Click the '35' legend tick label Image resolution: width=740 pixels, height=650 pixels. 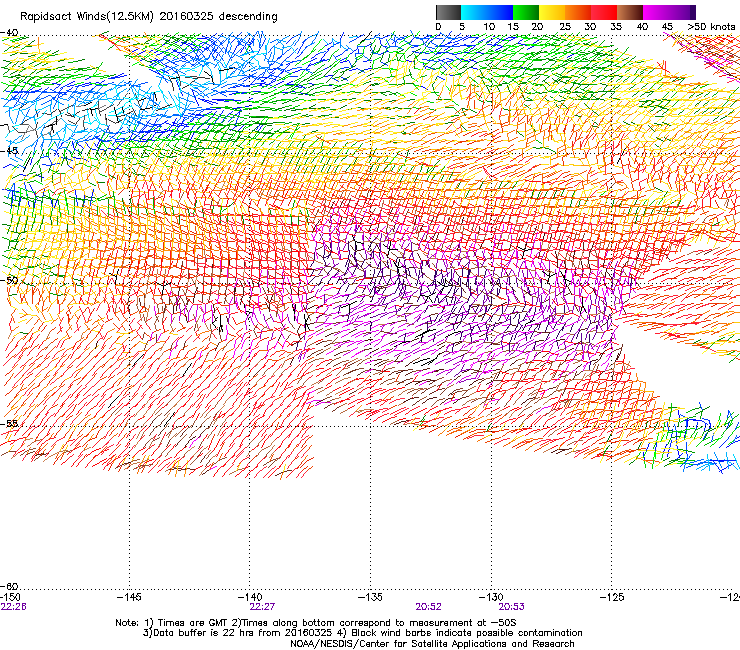click(616, 27)
